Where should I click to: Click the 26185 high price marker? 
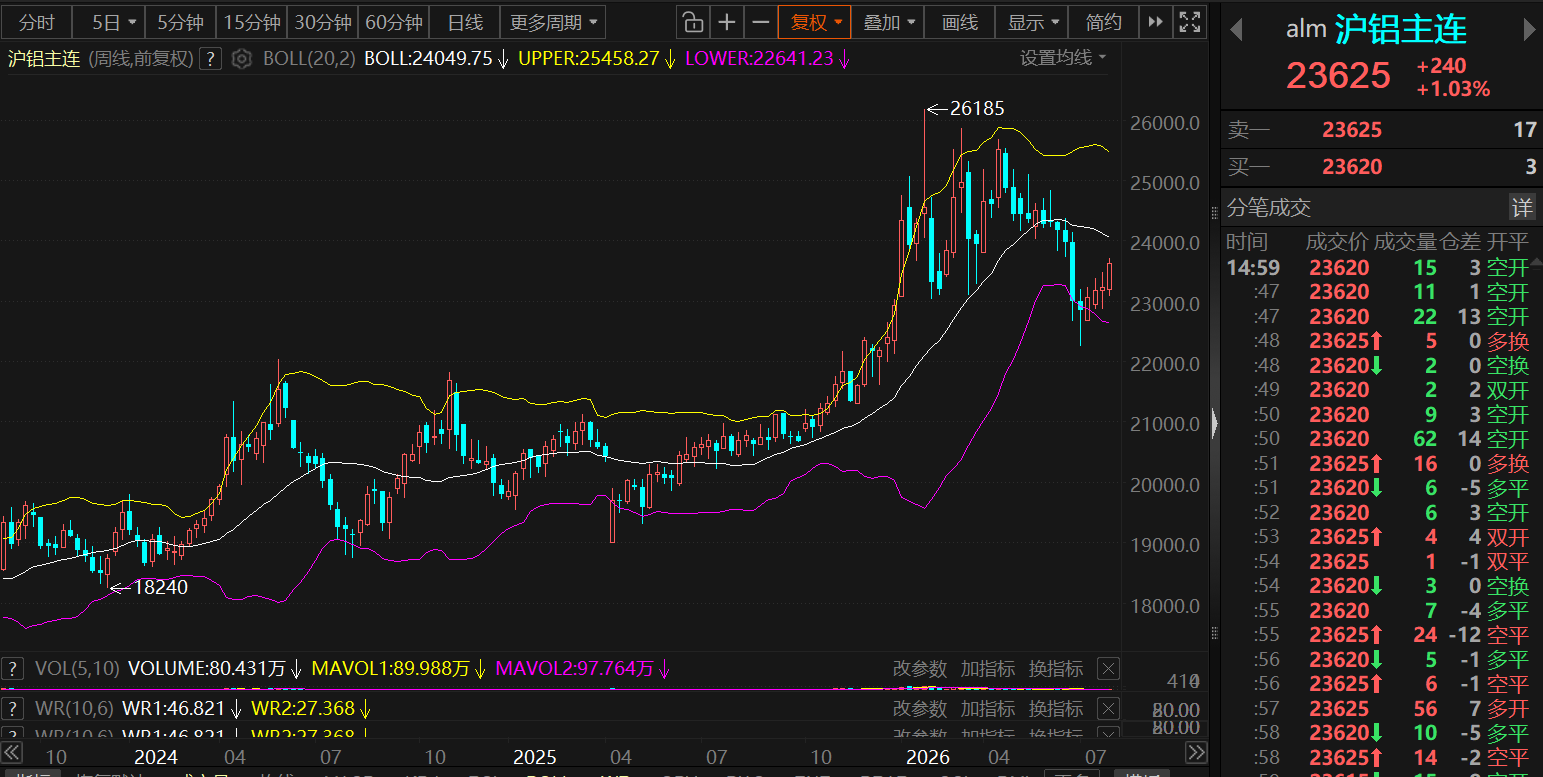(977, 109)
